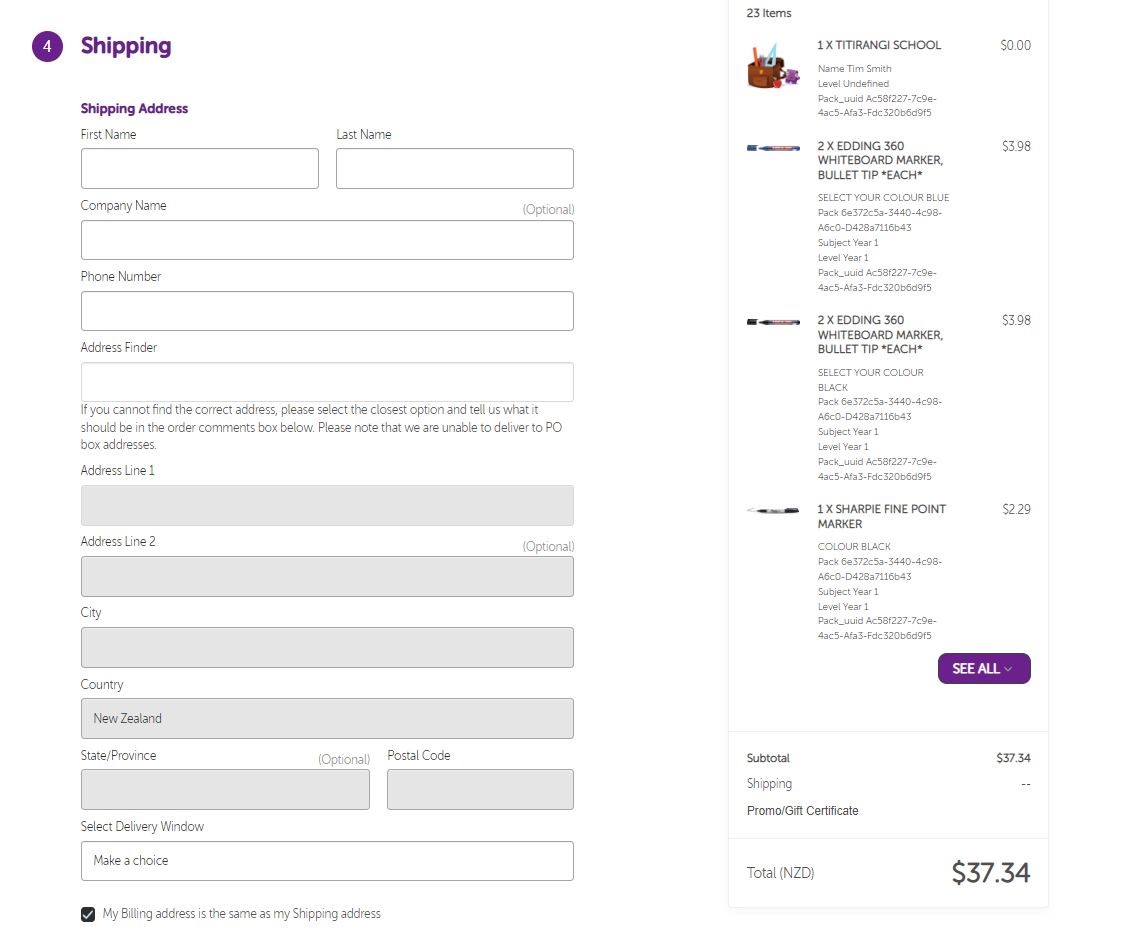Click the First Name field

click(200, 169)
